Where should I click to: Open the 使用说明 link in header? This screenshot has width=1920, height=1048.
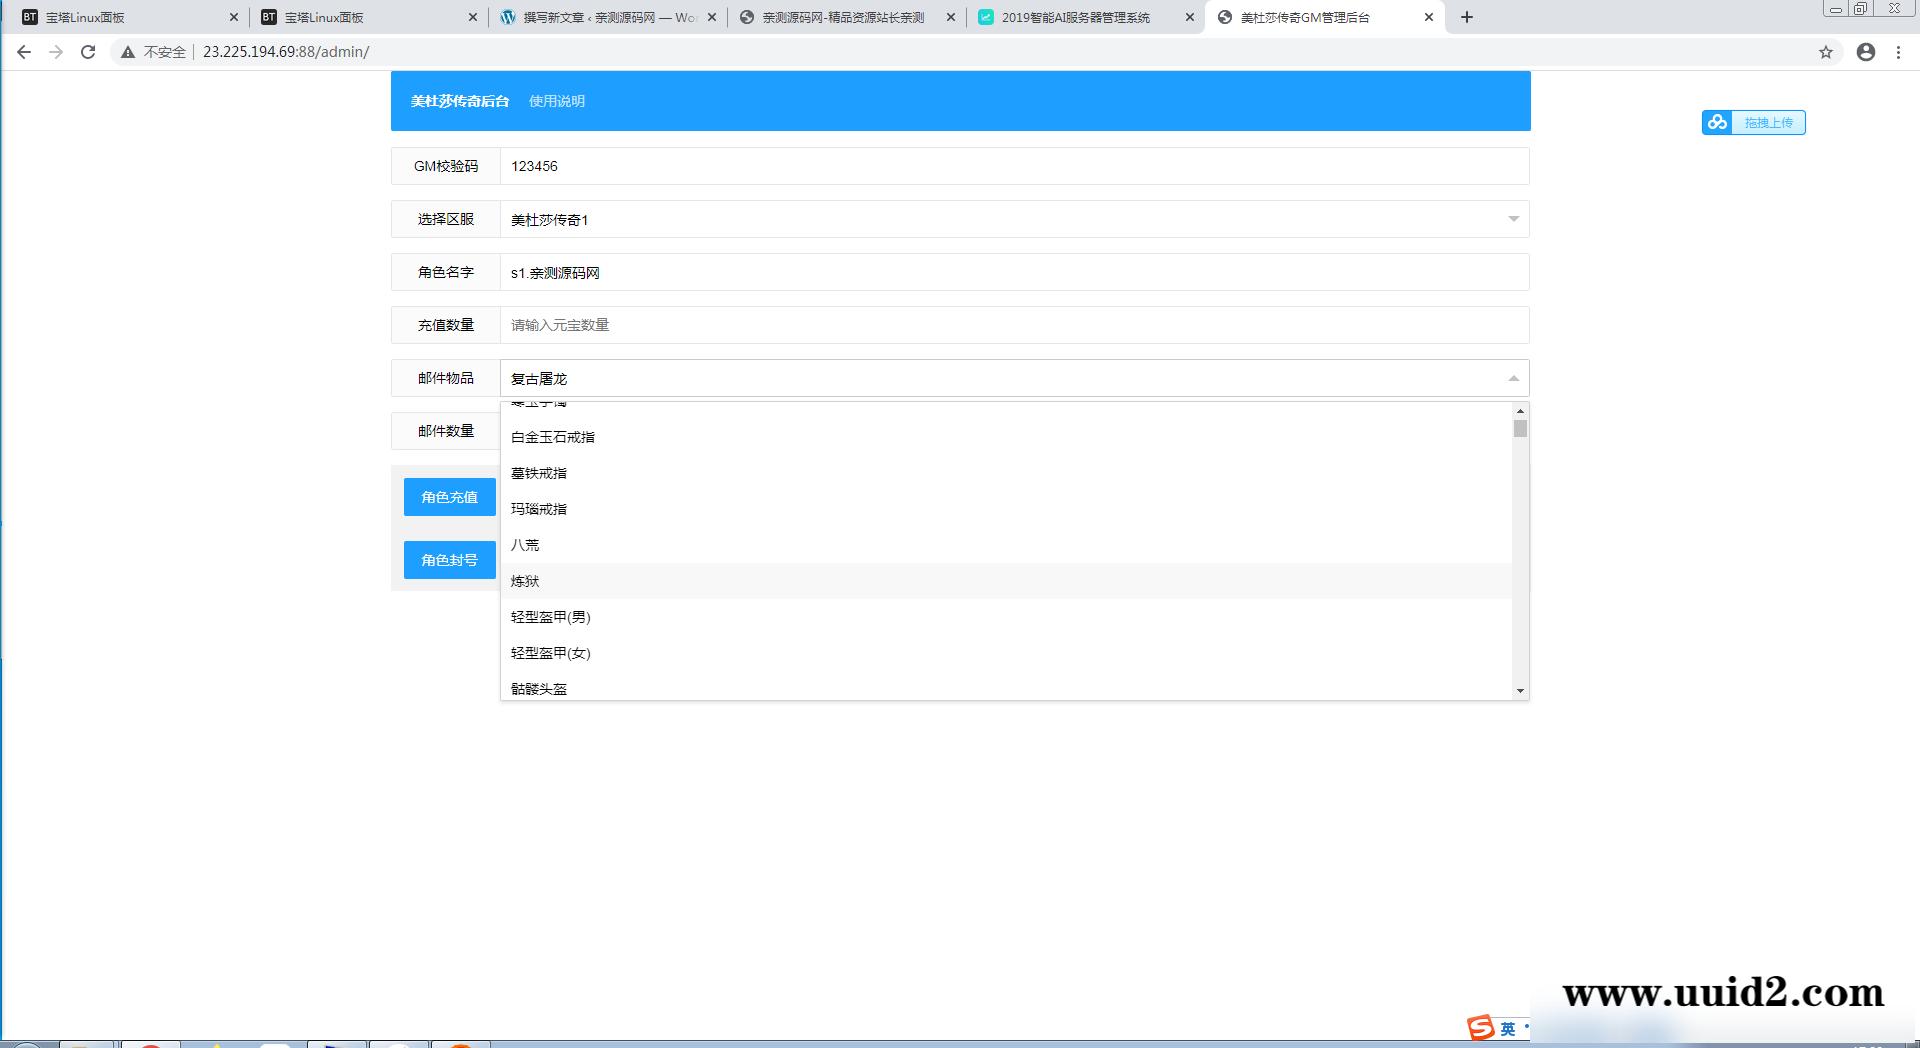(557, 101)
